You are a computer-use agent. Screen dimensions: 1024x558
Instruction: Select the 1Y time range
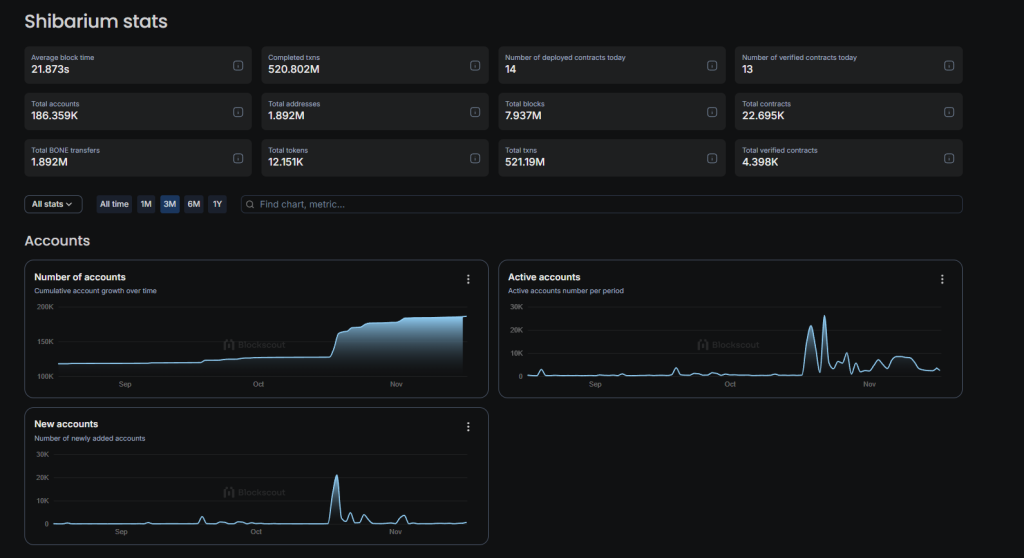coord(217,204)
